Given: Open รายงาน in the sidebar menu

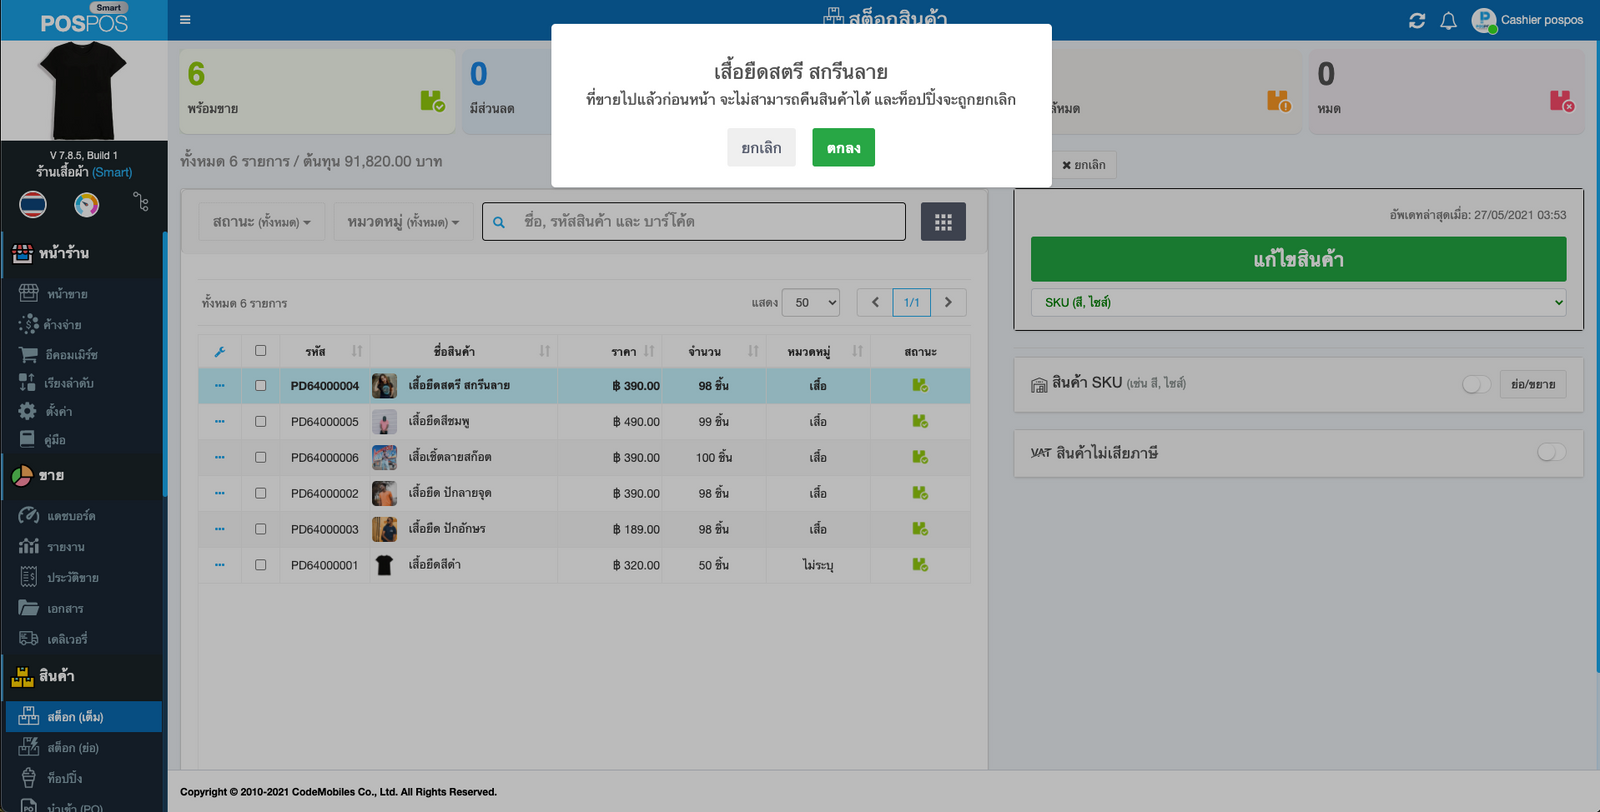Looking at the screenshot, I should pos(66,547).
